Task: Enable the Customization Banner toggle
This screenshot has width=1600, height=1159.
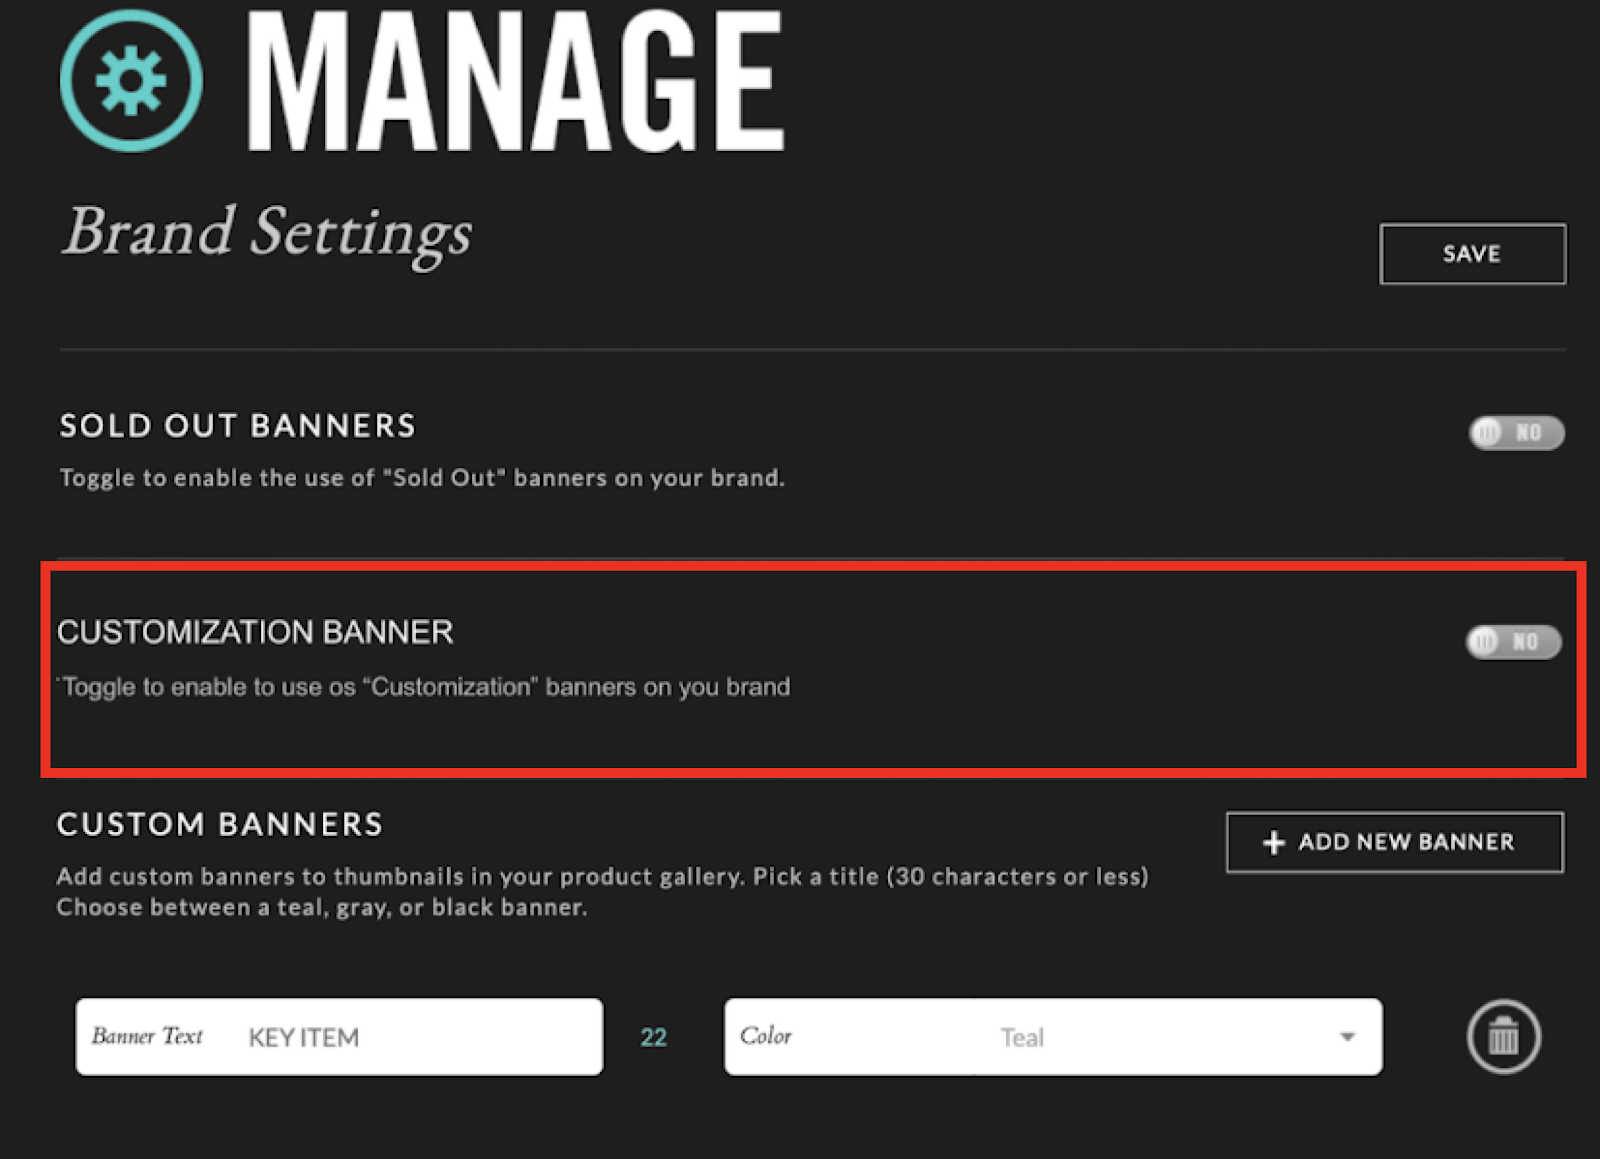Action: coord(1513,643)
